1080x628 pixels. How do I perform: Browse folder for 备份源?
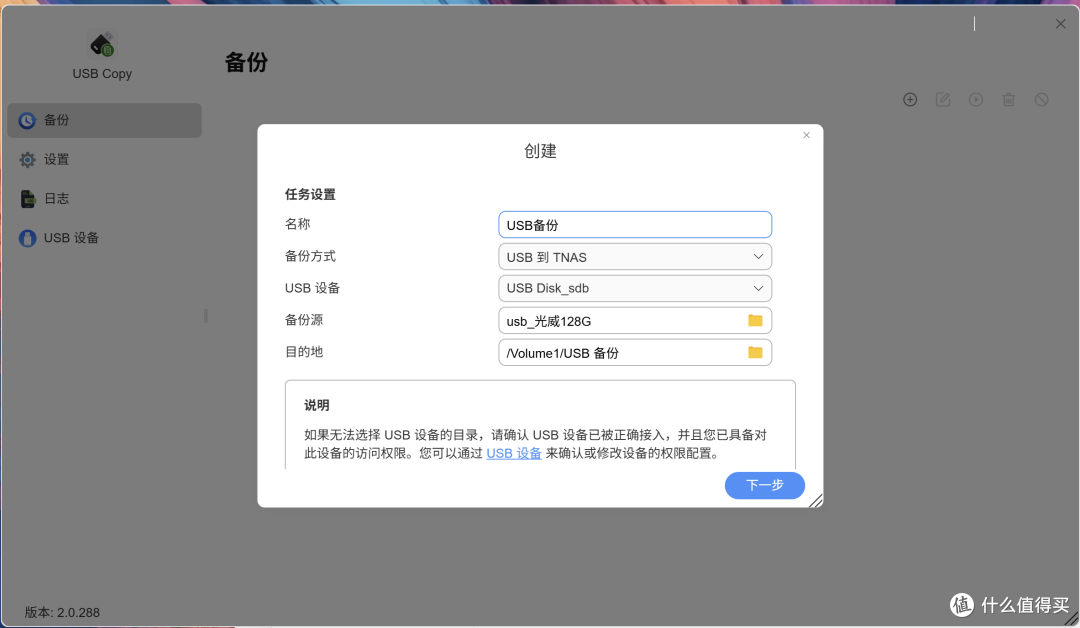click(756, 320)
